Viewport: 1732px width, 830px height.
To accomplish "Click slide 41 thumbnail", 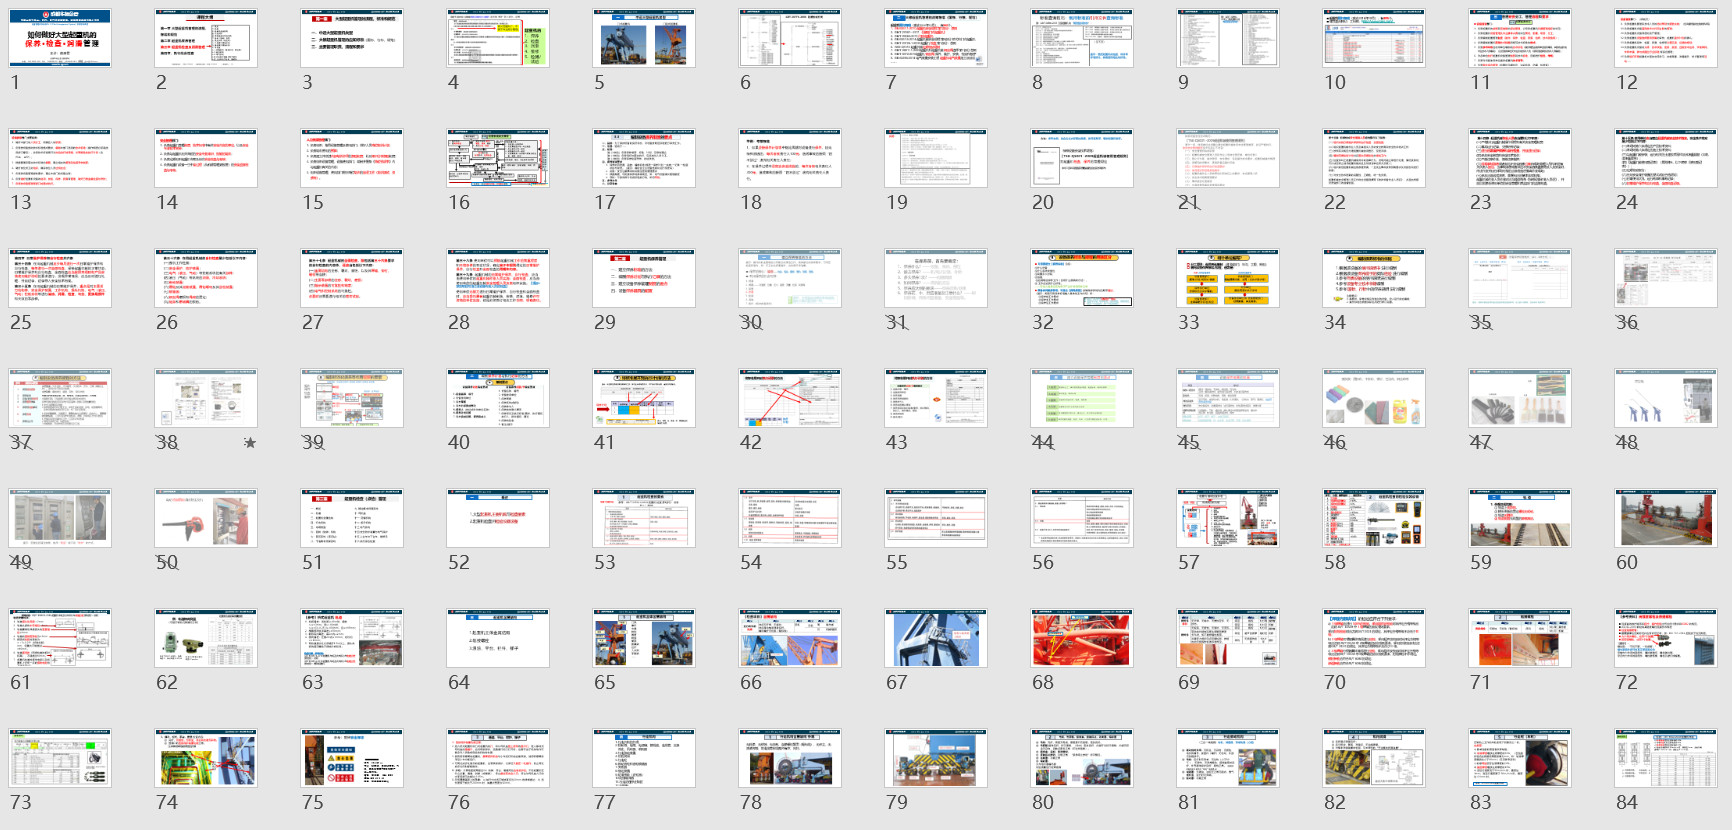I will click(x=644, y=399).
